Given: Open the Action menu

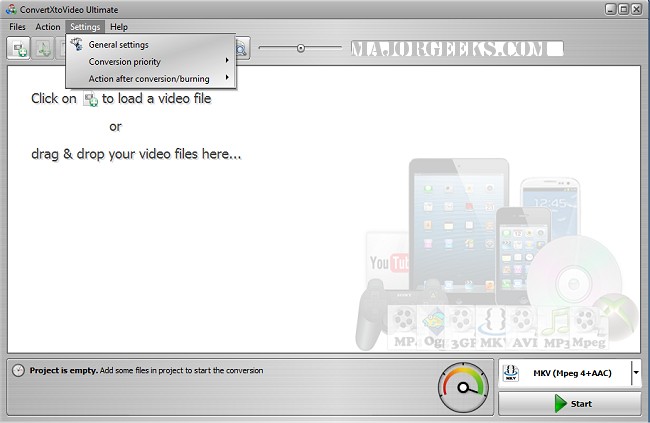Looking at the screenshot, I should [48, 27].
